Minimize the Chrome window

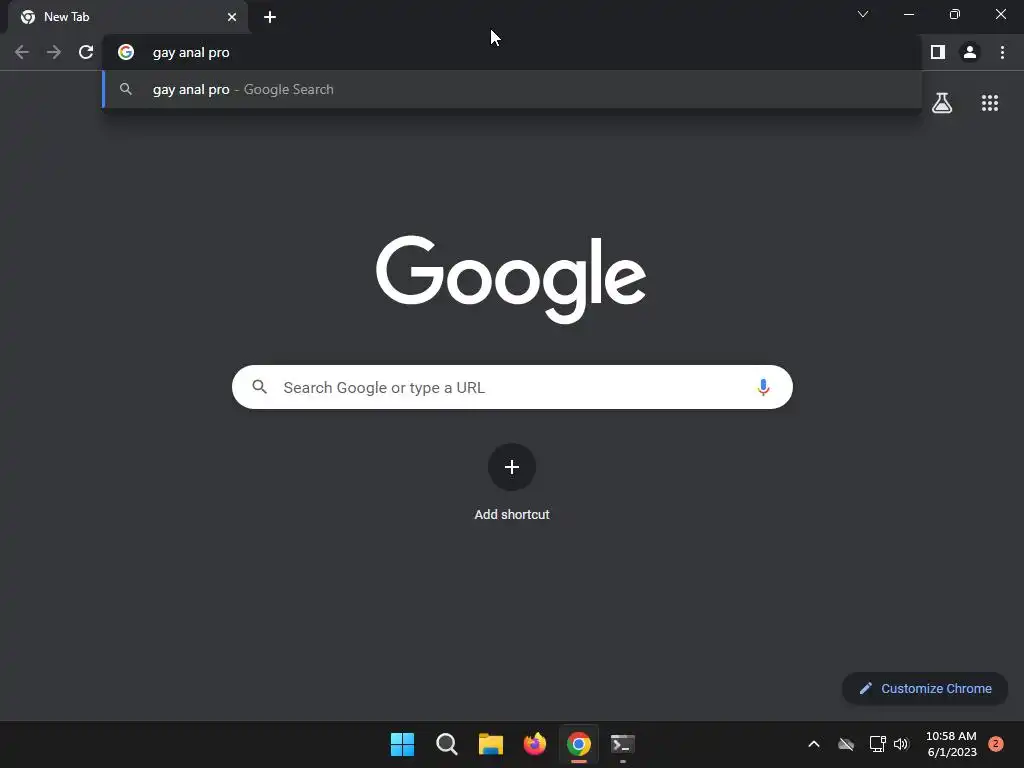(x=908, y=14)
